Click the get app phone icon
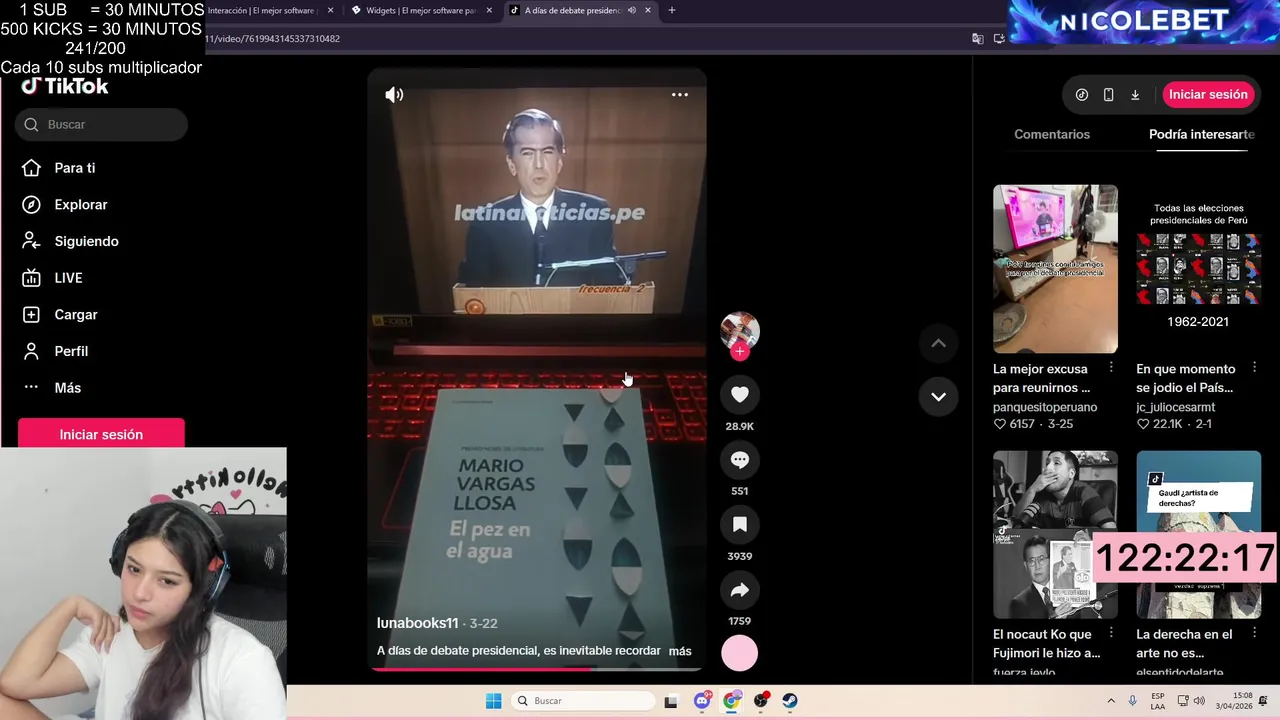The width and height of the screenshot is (1280, 720). tap(1108, 95)
